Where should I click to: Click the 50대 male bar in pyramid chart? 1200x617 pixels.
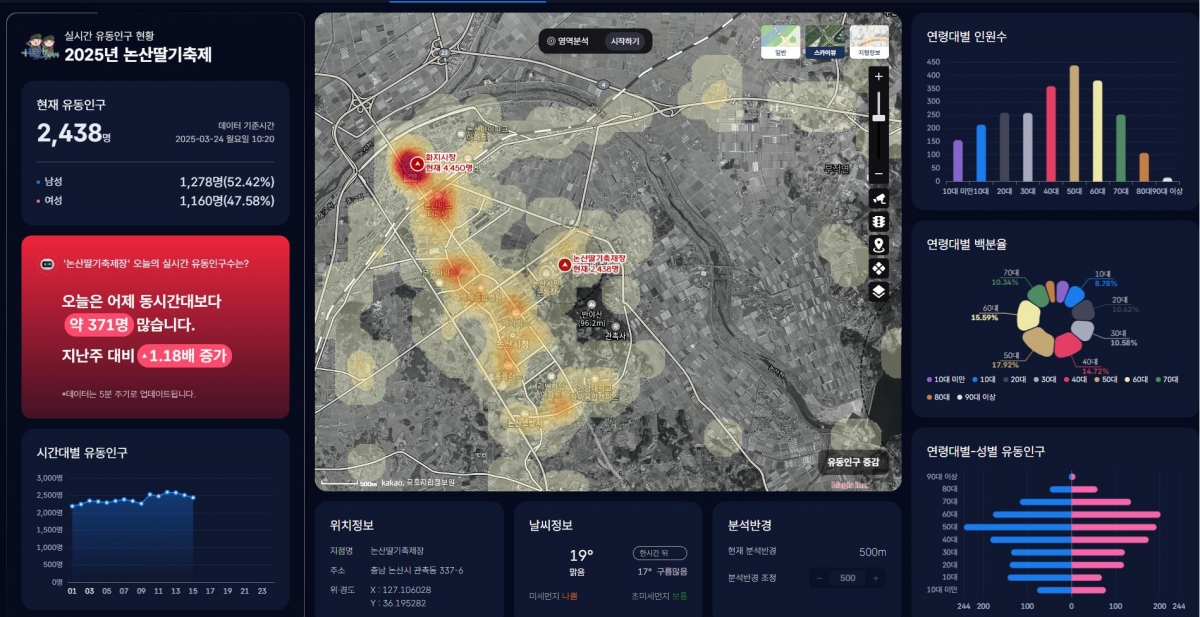point(1017,526)
